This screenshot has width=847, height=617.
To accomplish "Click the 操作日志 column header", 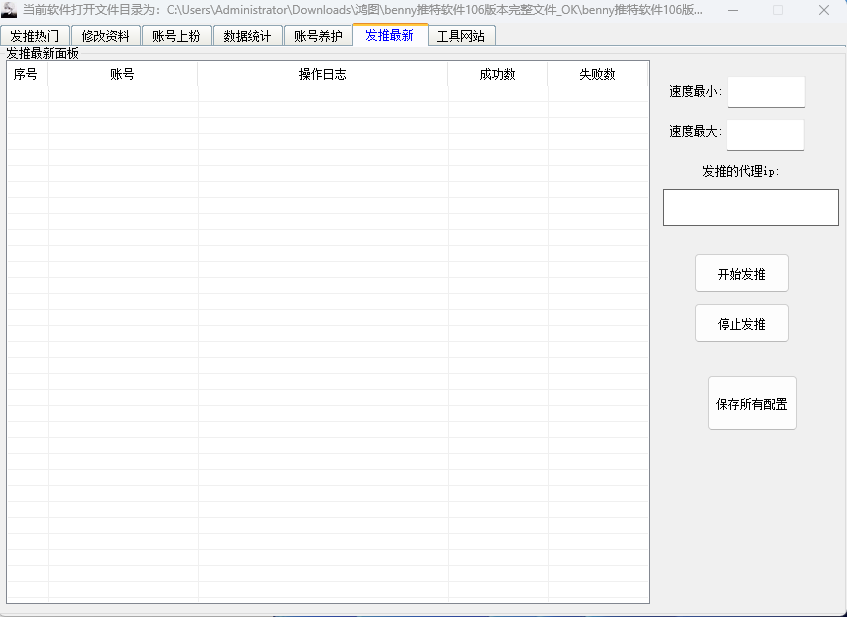I will (x=322, y=74).
